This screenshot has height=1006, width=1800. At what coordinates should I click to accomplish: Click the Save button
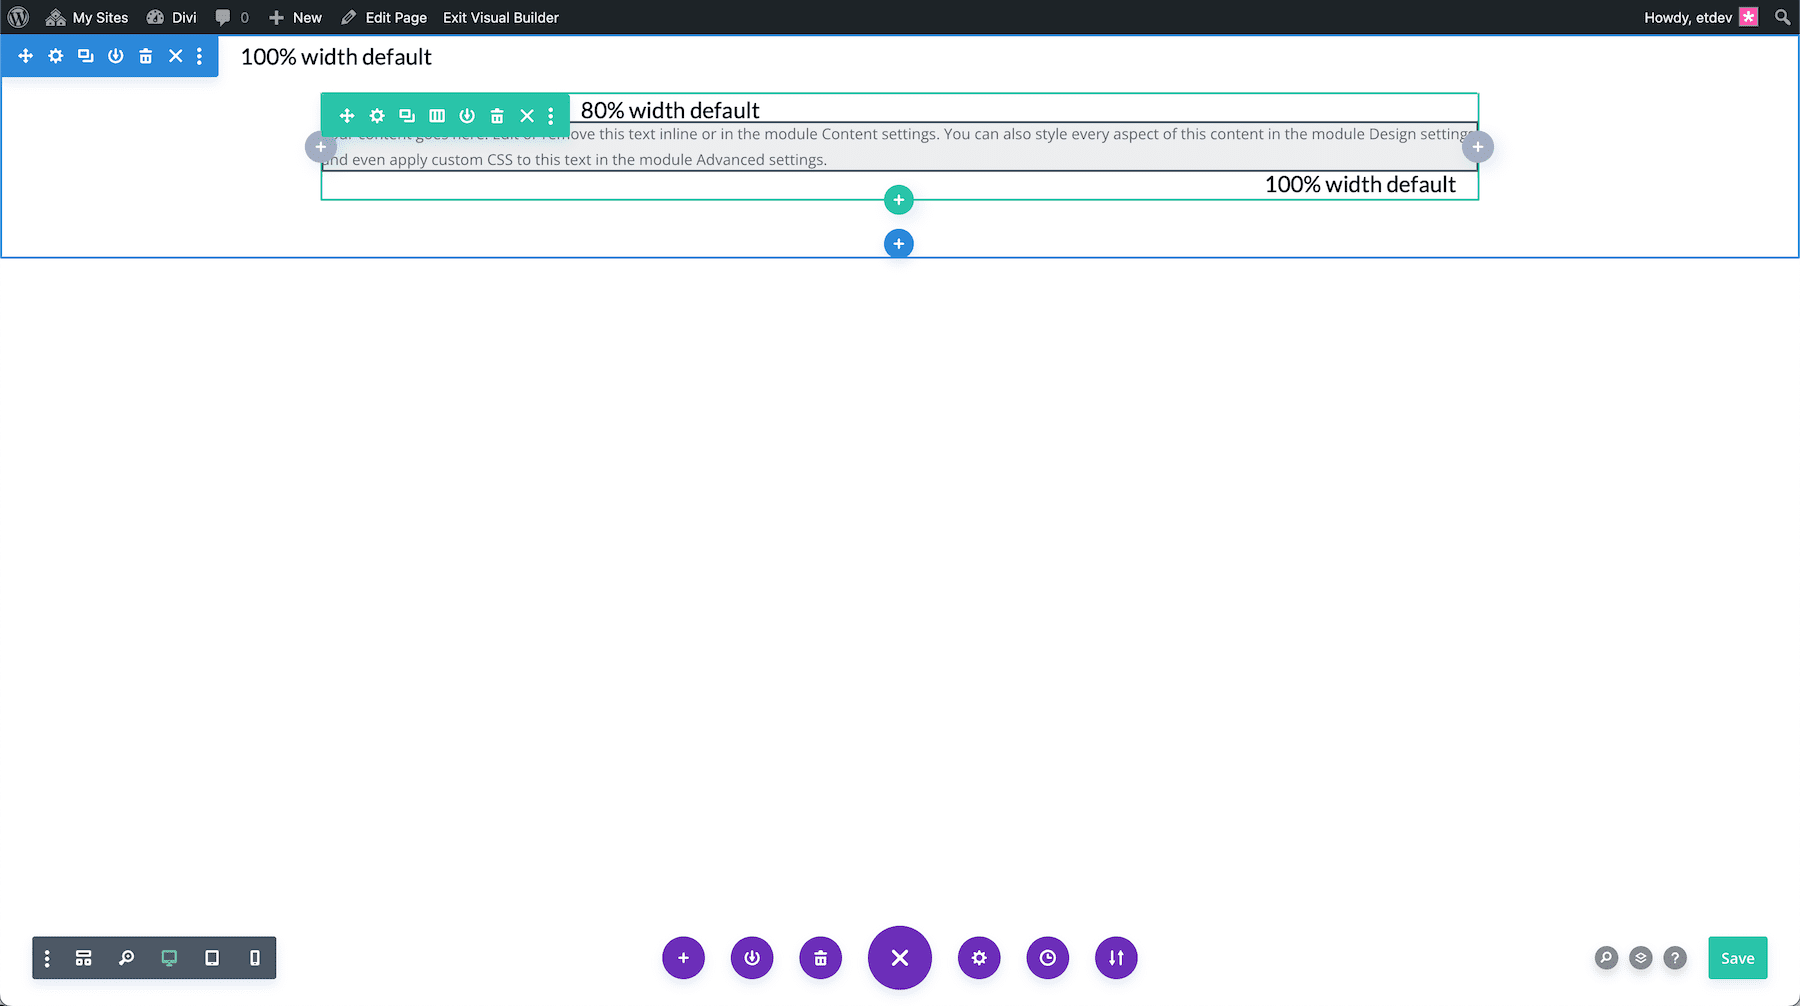[1737, 957]
